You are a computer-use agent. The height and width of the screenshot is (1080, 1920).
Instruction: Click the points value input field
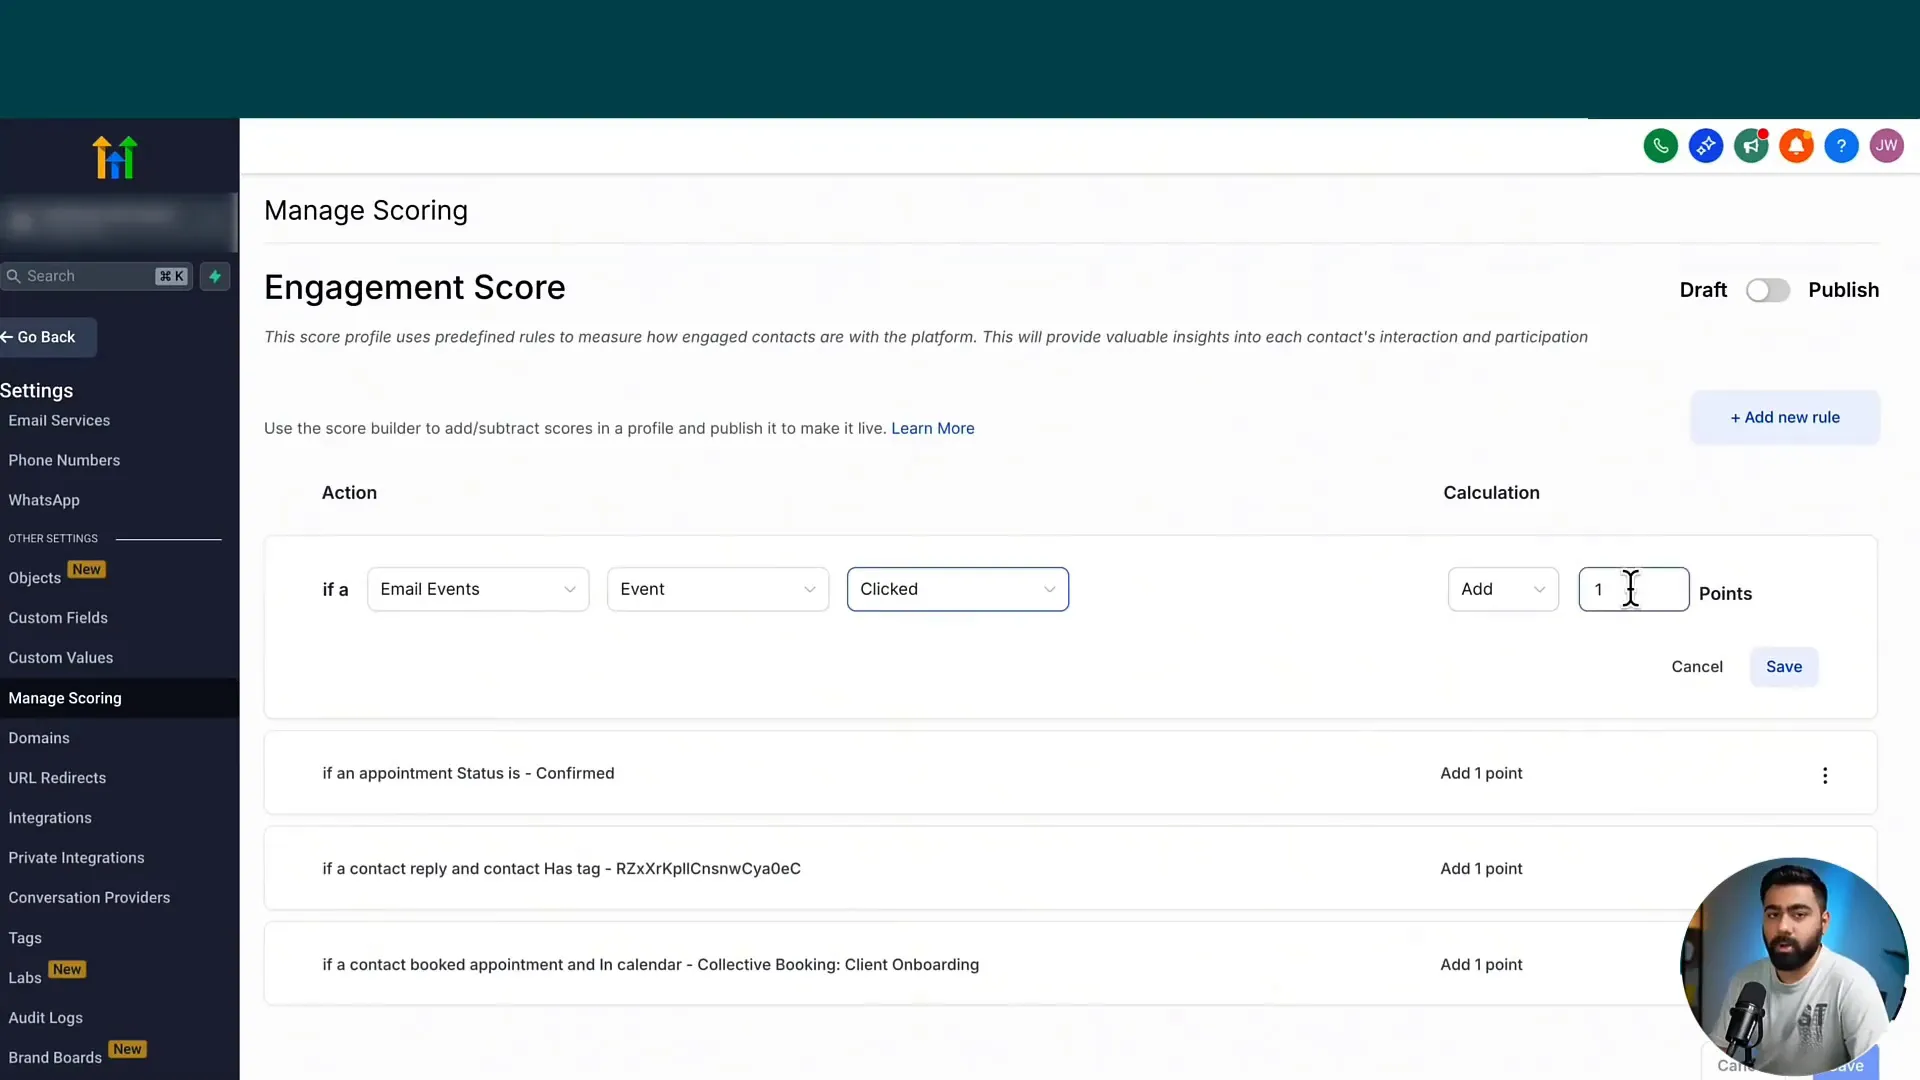click(1633, 589)
